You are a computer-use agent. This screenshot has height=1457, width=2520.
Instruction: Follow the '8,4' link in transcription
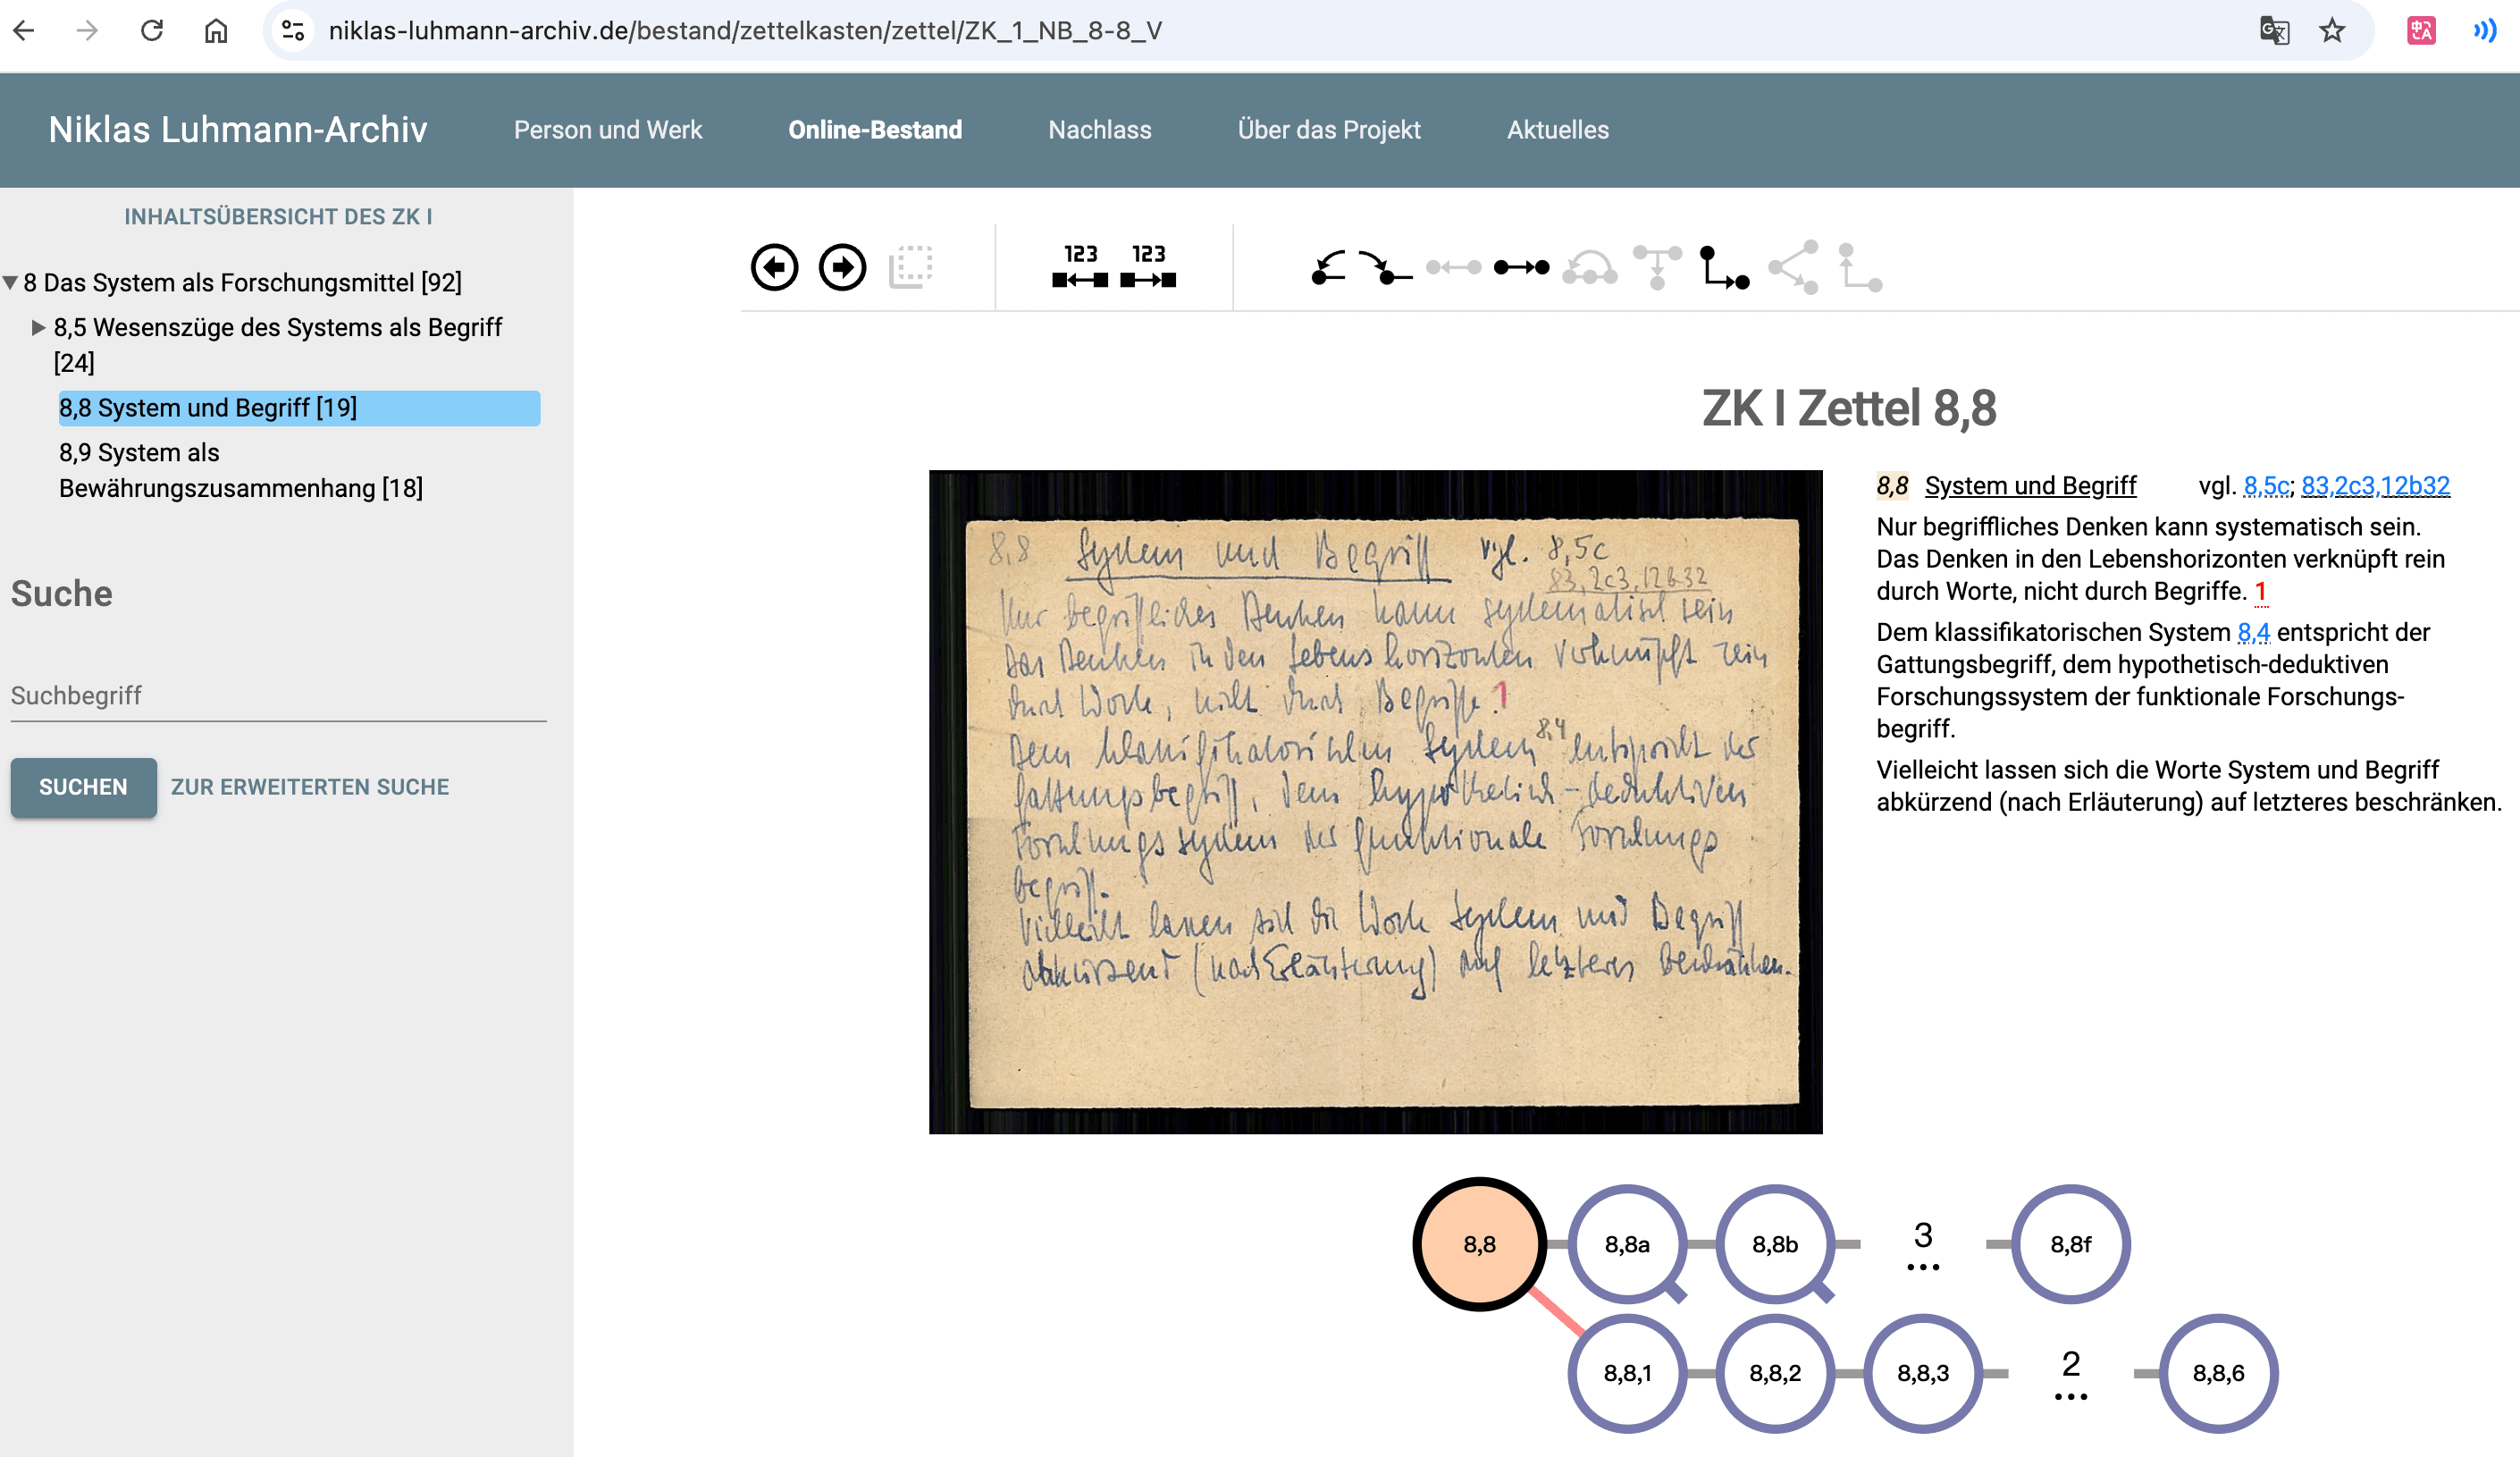coord(2253,632)
